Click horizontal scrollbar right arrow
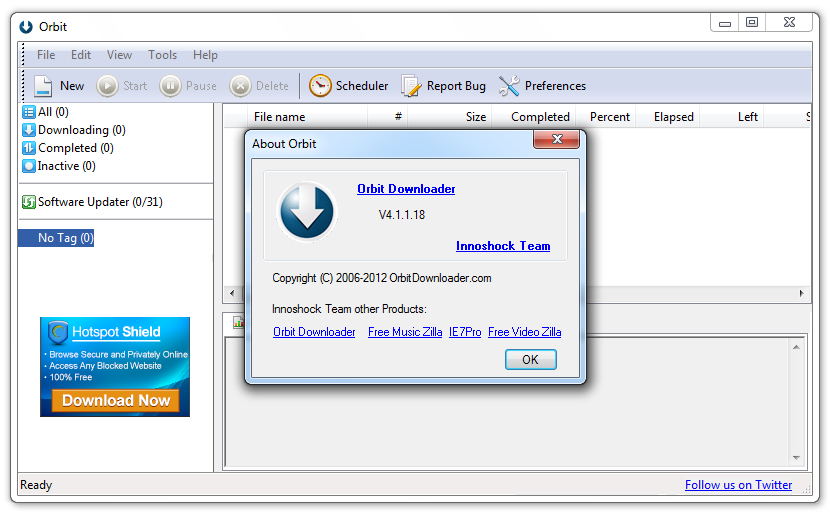This screenshot has height=517, width=830. [801, 293]
